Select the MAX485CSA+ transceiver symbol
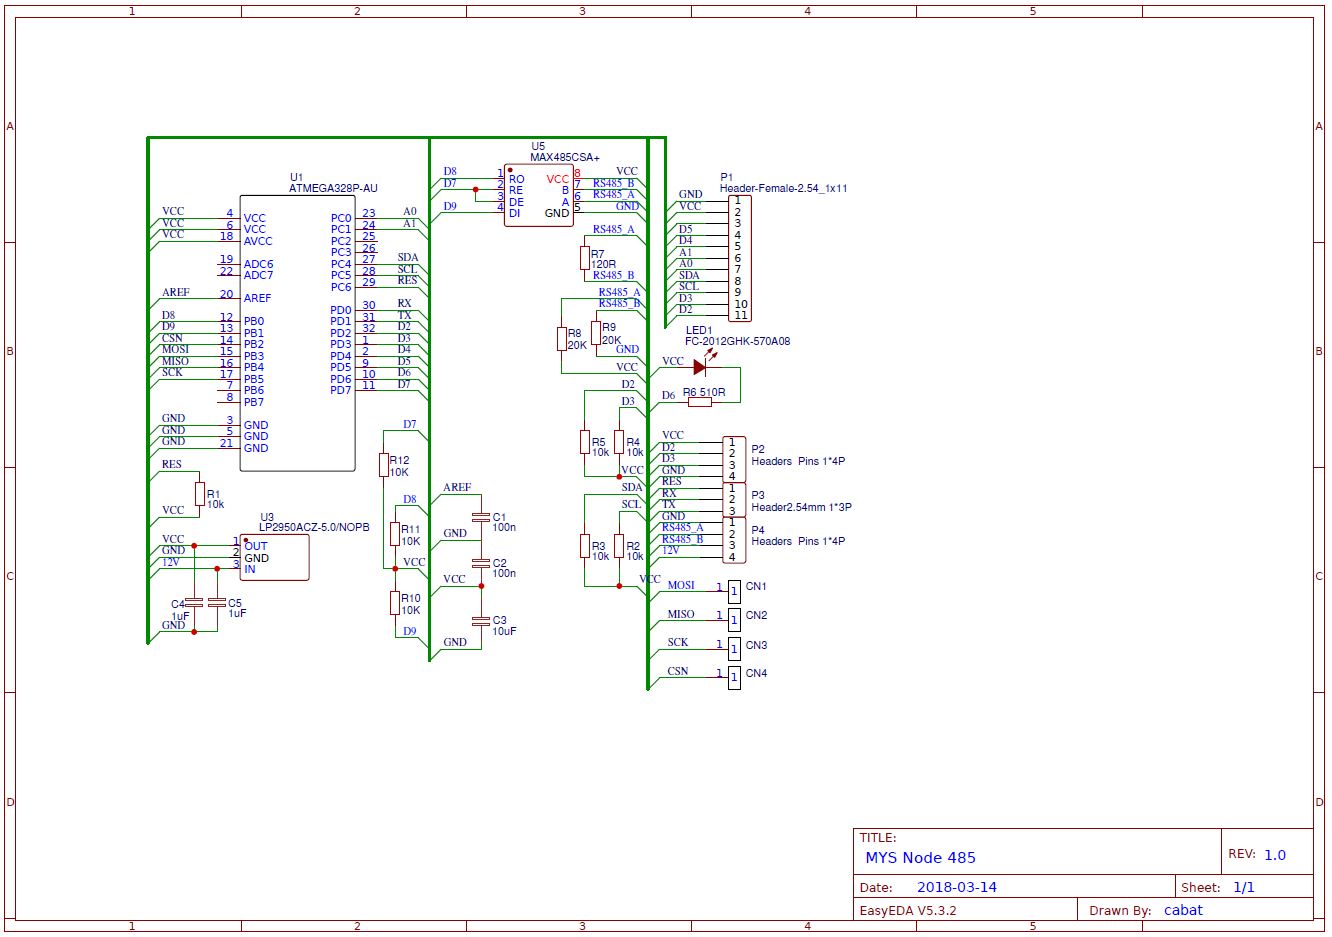 pos(538,195)
